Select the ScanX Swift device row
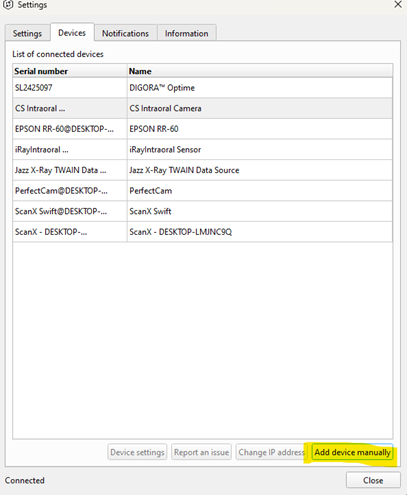Image resolution: width=407 pixels, height=495 pixels. (203, 211)
